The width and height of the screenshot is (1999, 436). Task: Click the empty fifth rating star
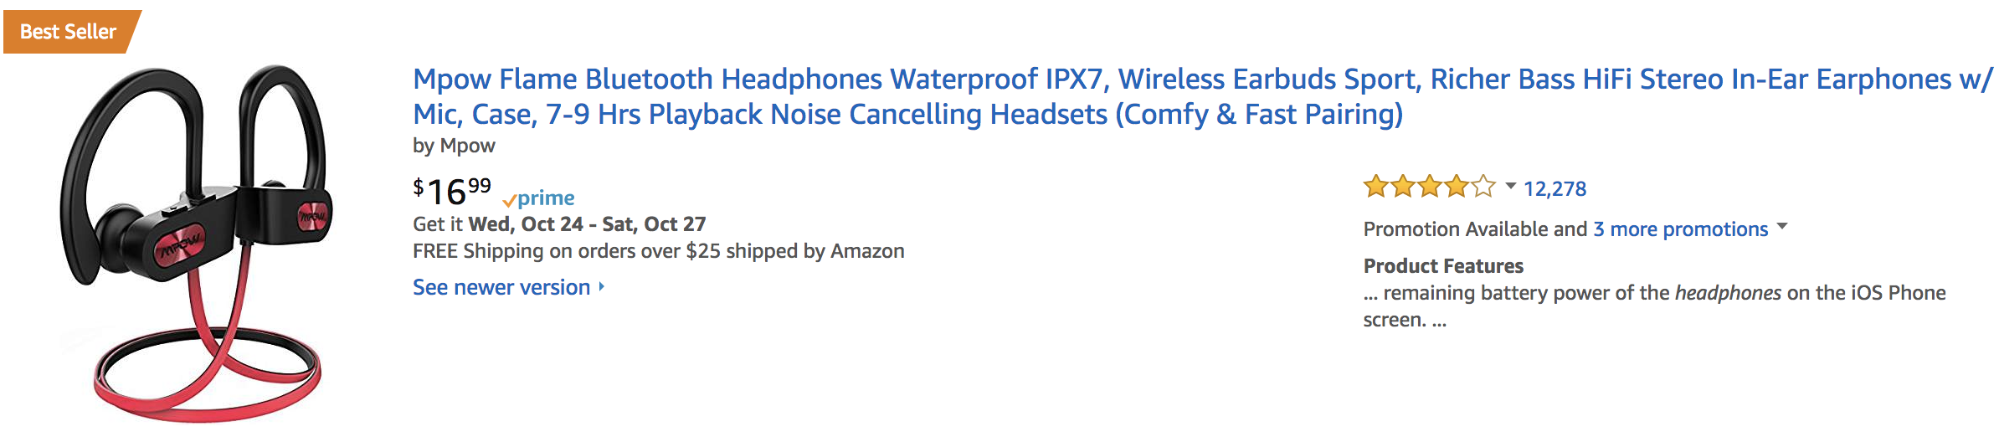pyautogui.click(x=1484, y=187)
